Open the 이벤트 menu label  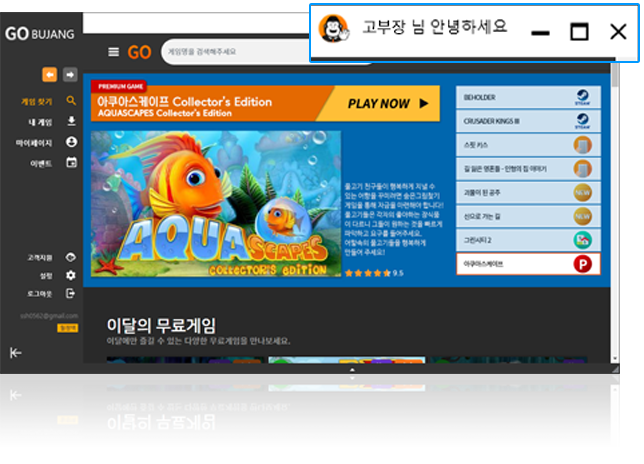tap(41, 163)
